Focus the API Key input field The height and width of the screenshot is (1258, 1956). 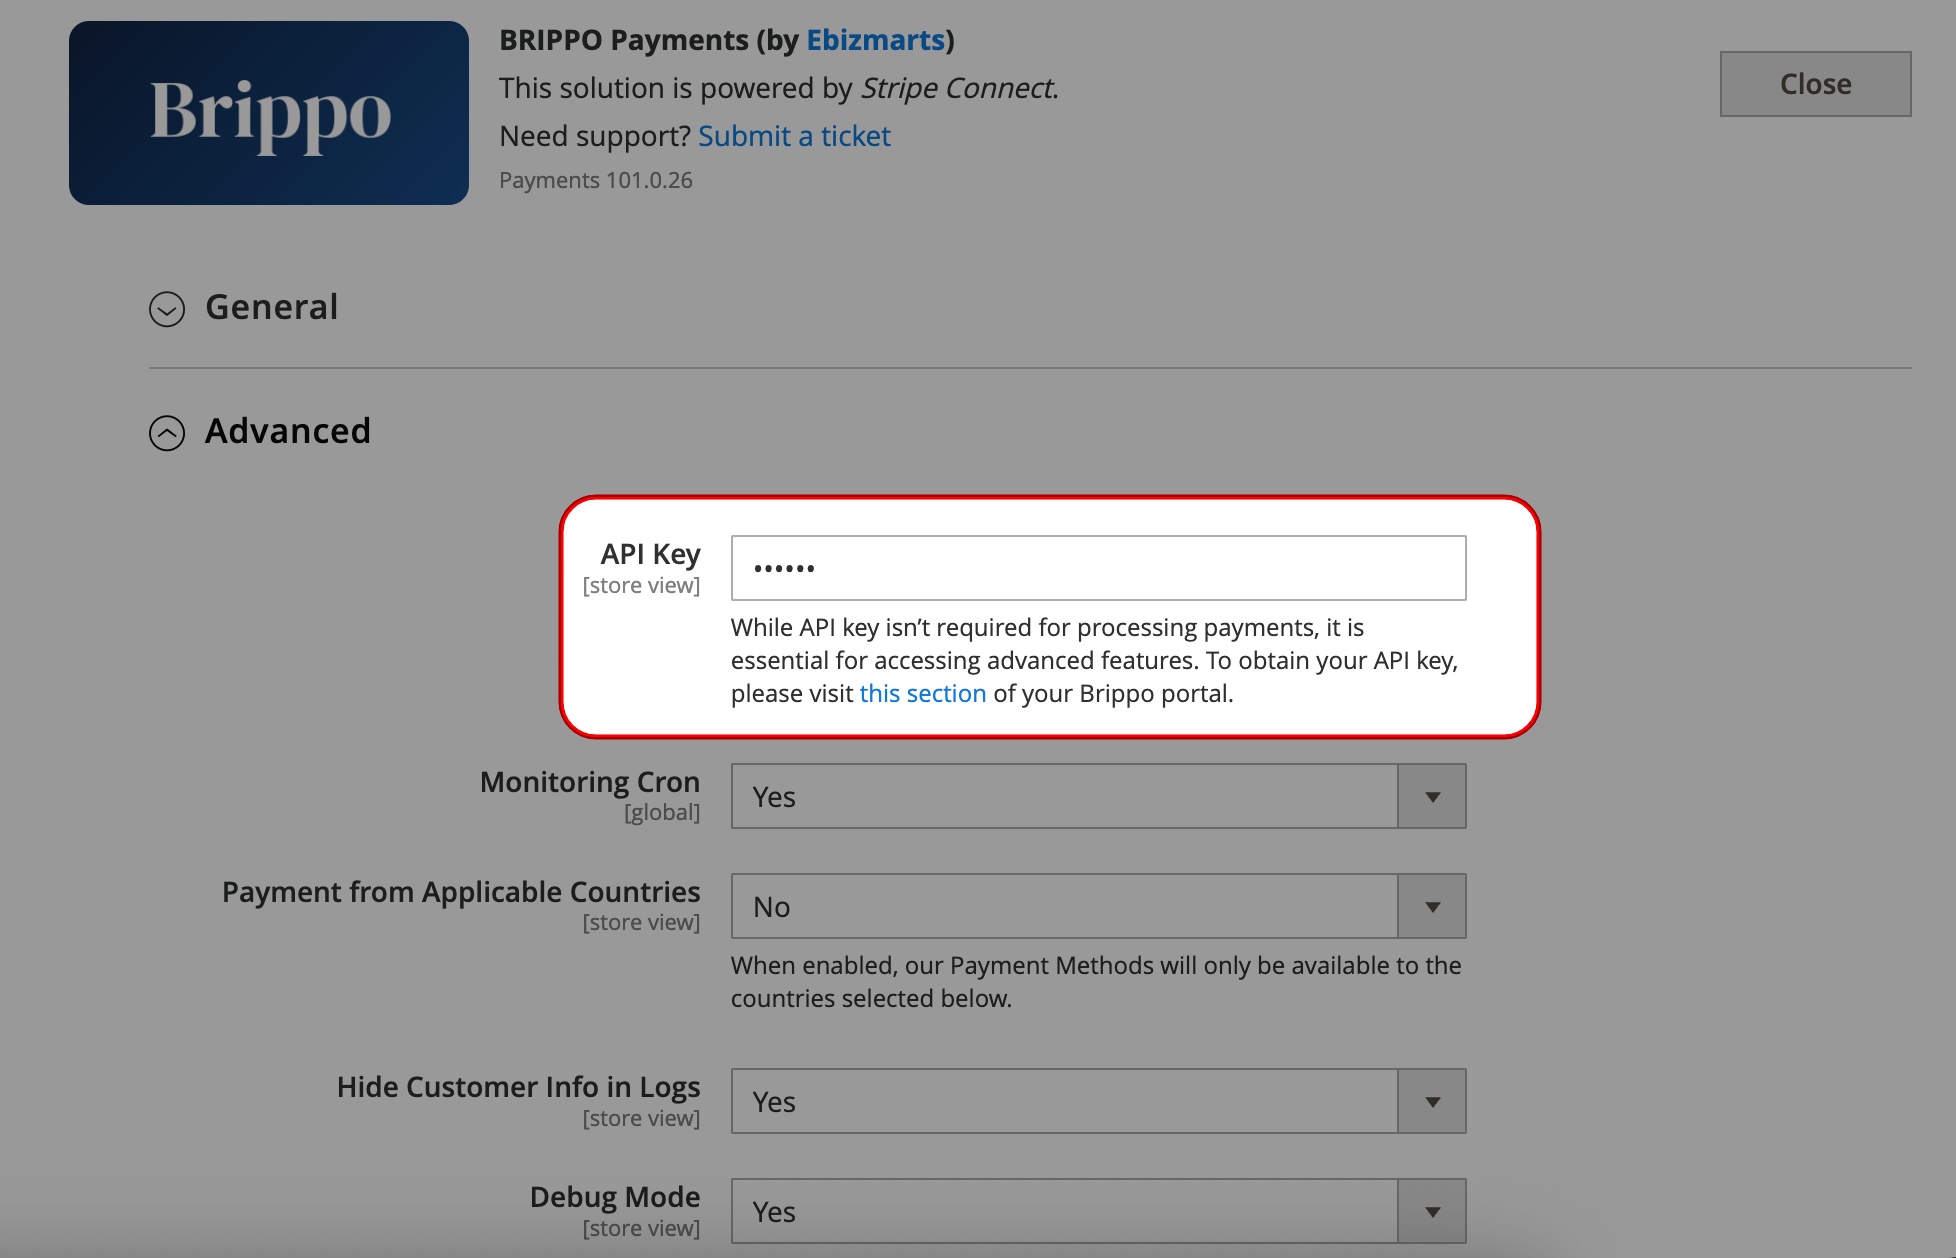click(x=1098, y=568)
